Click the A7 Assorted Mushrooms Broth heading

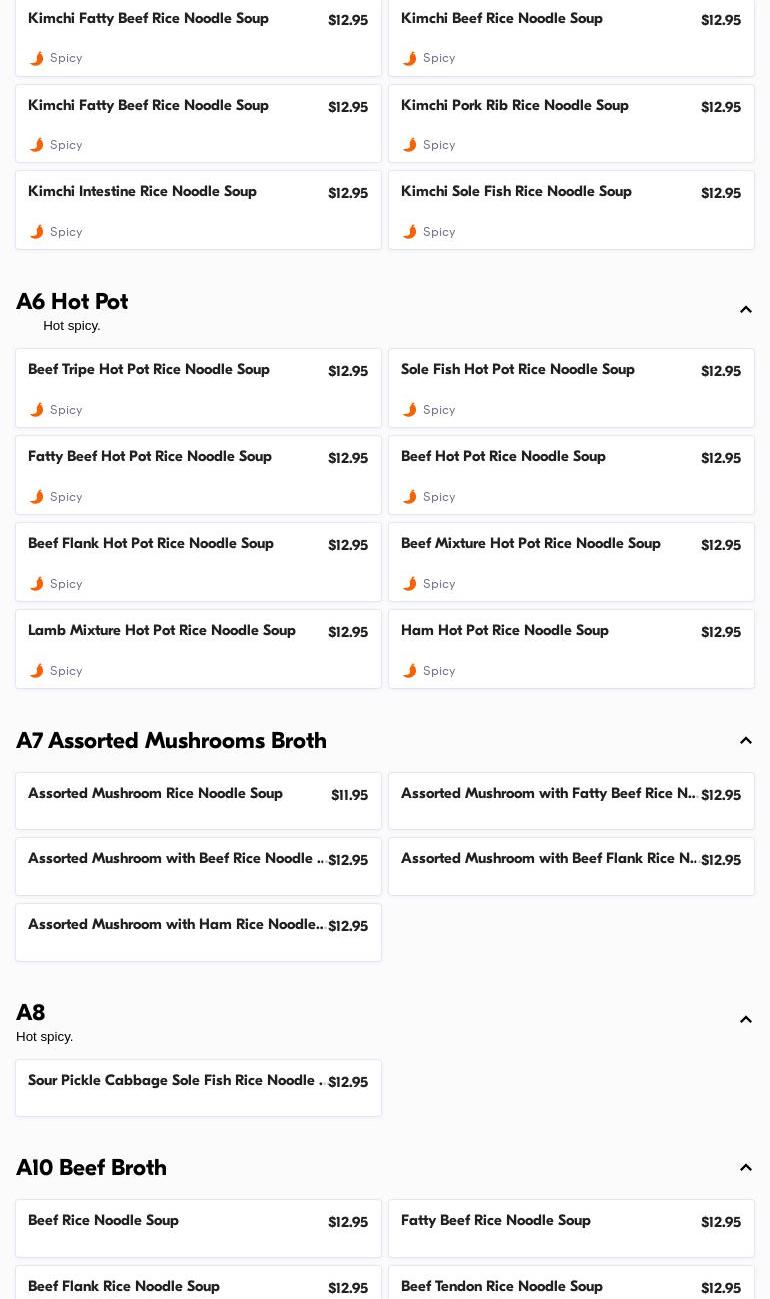pos(171,741)
